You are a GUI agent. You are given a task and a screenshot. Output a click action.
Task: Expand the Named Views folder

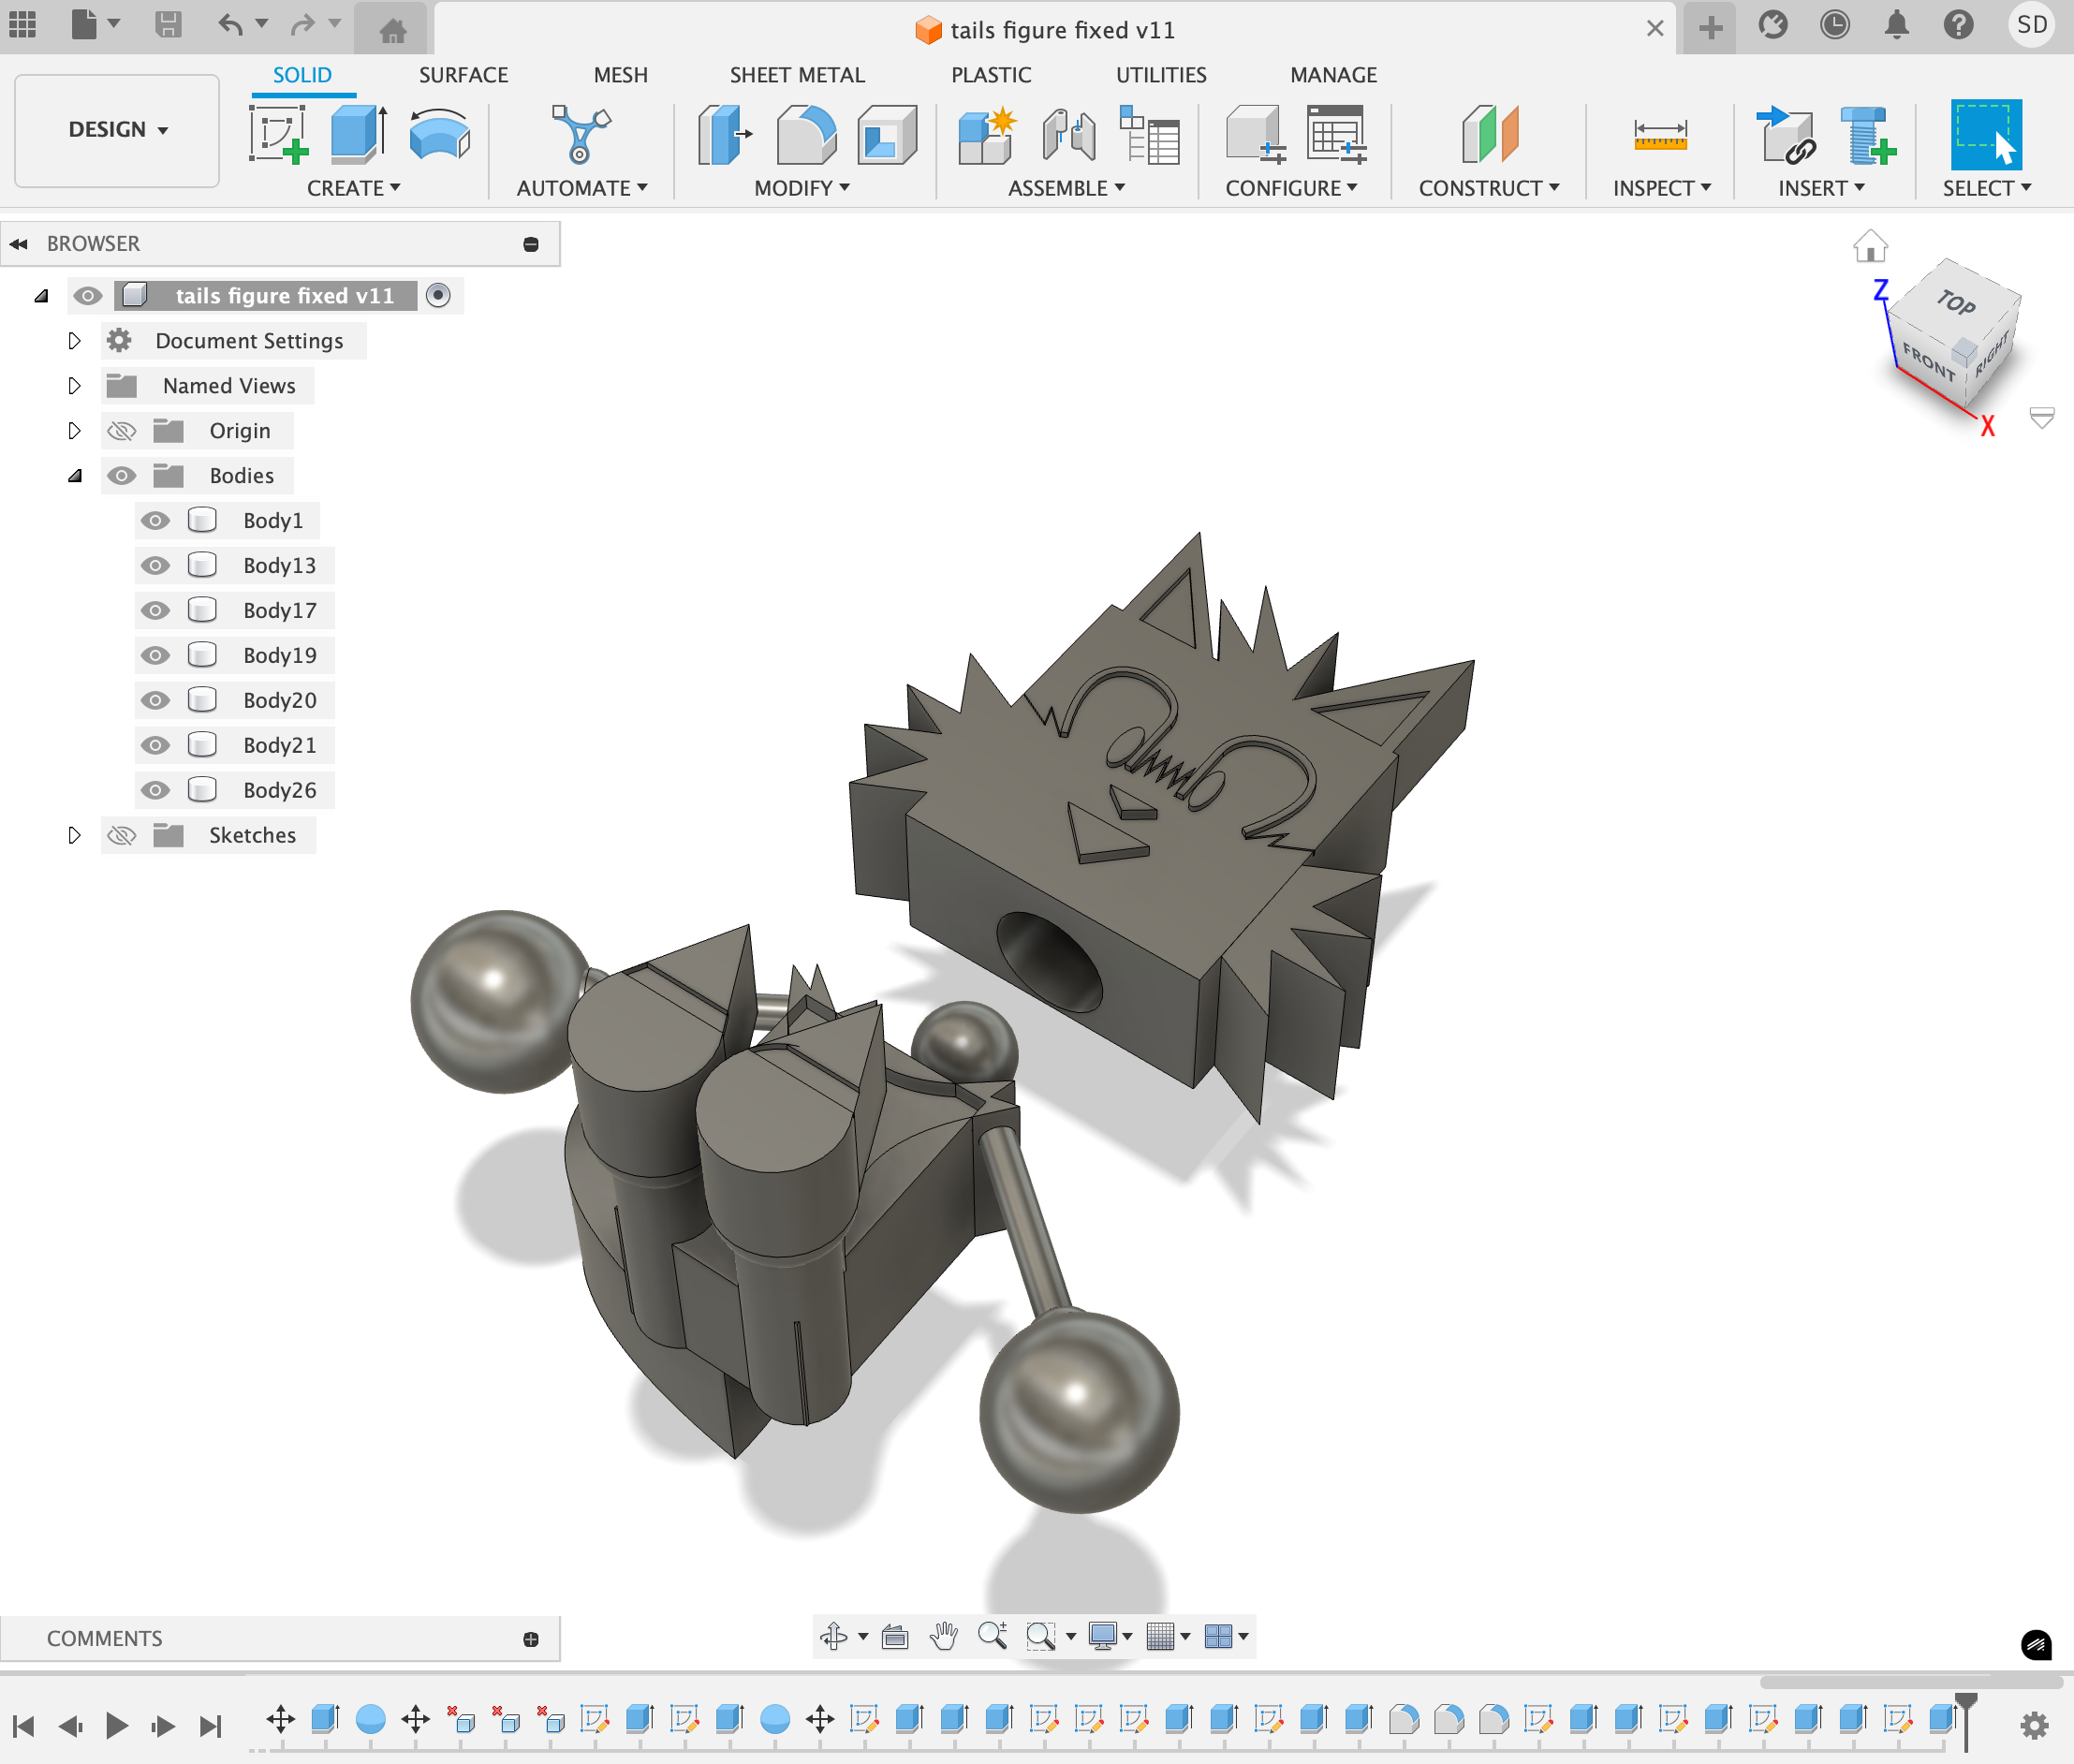[74, 386]
